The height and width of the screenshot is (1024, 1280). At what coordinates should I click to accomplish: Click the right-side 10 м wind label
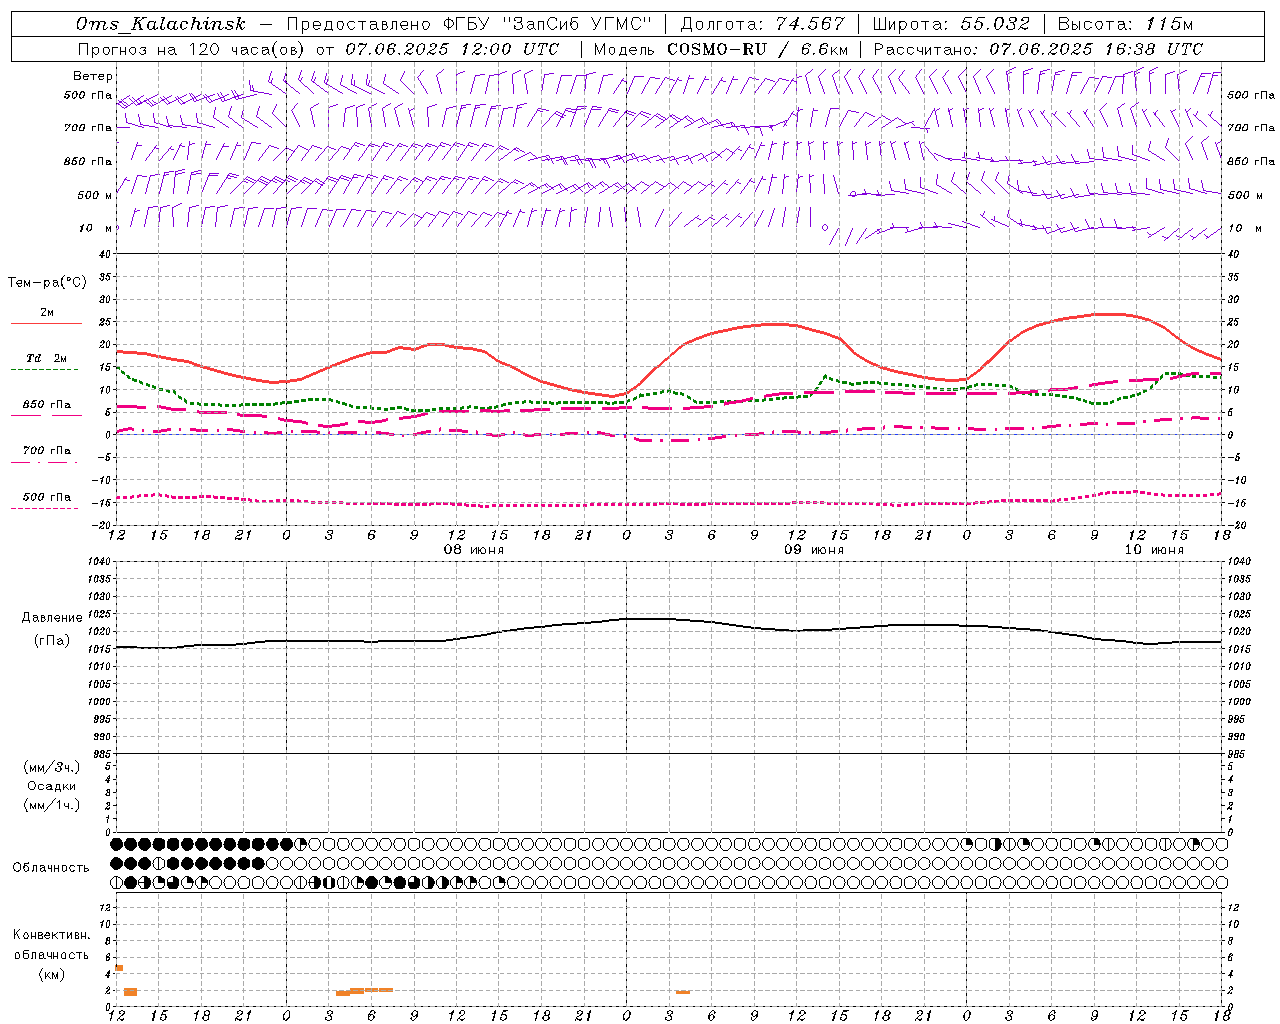click(x=1244, y=228)
